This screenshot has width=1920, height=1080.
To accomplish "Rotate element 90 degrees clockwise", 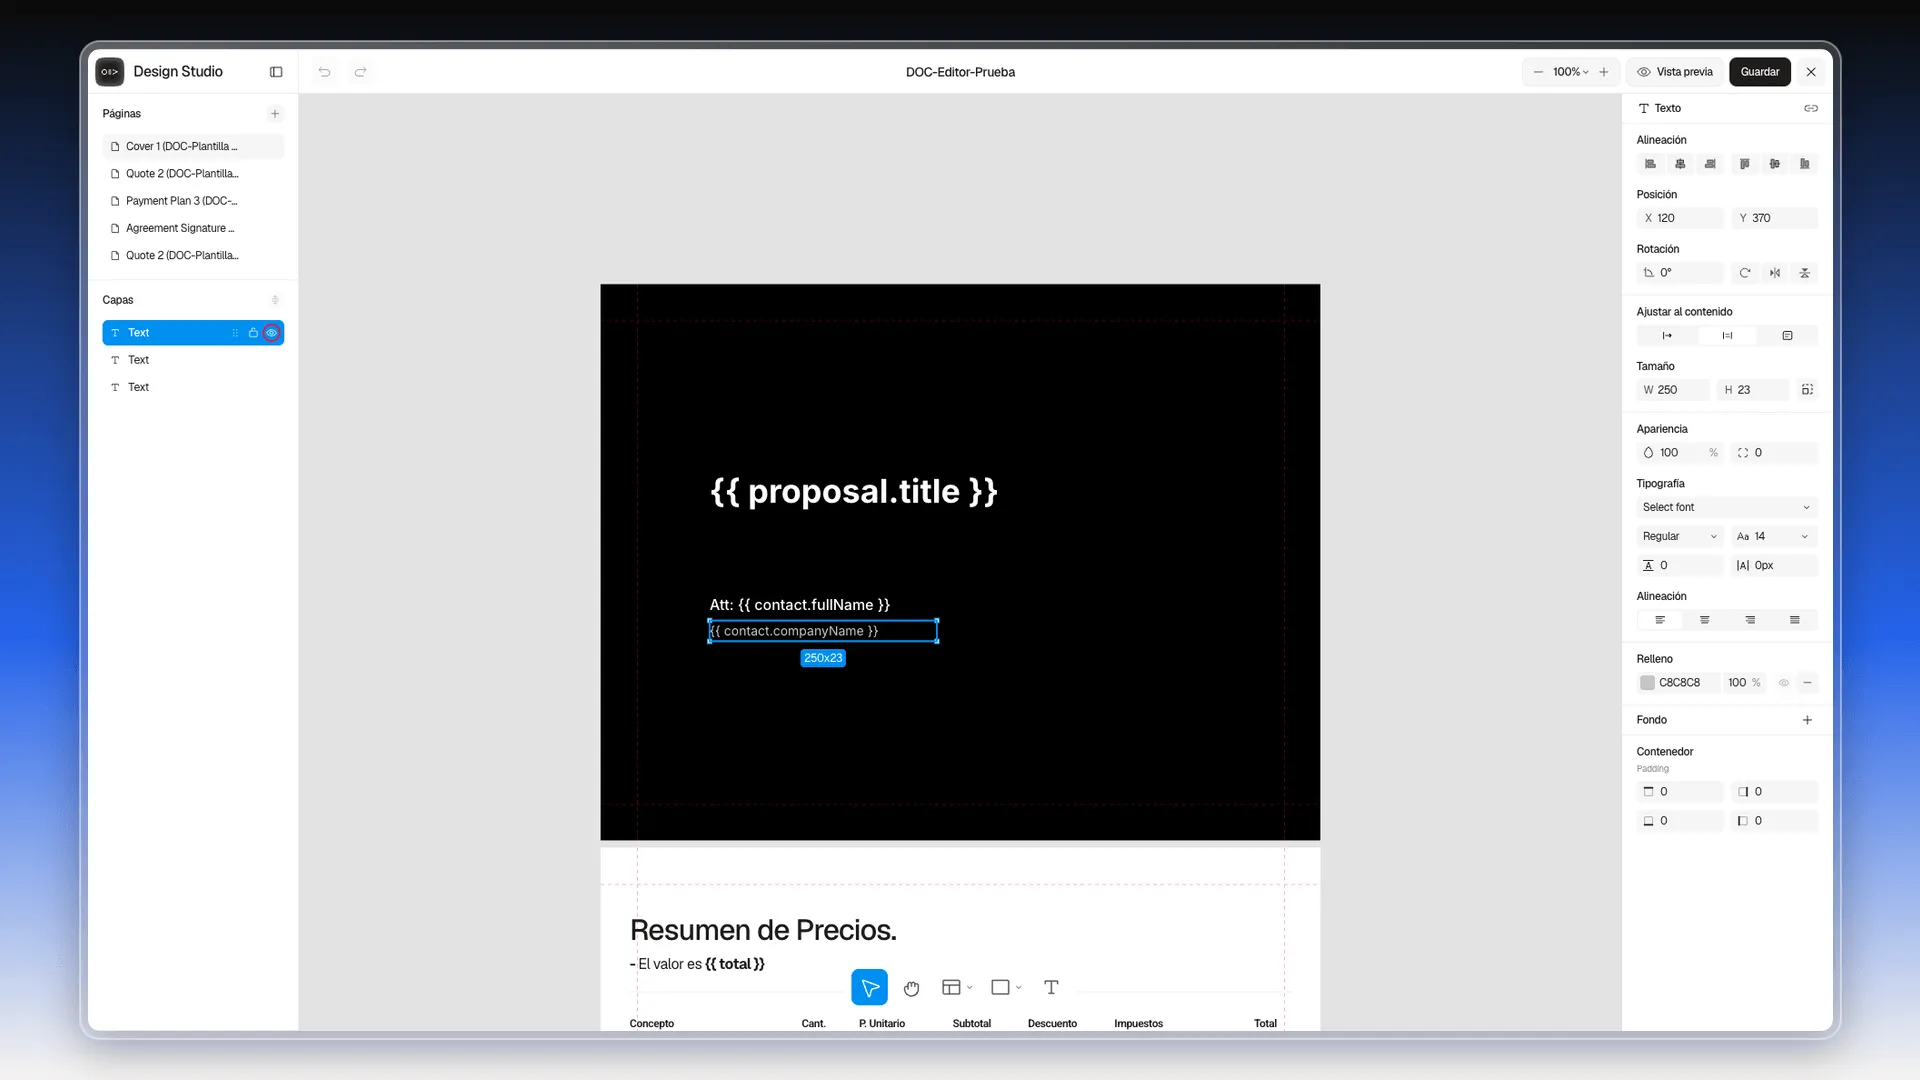I will [1745, 273].
